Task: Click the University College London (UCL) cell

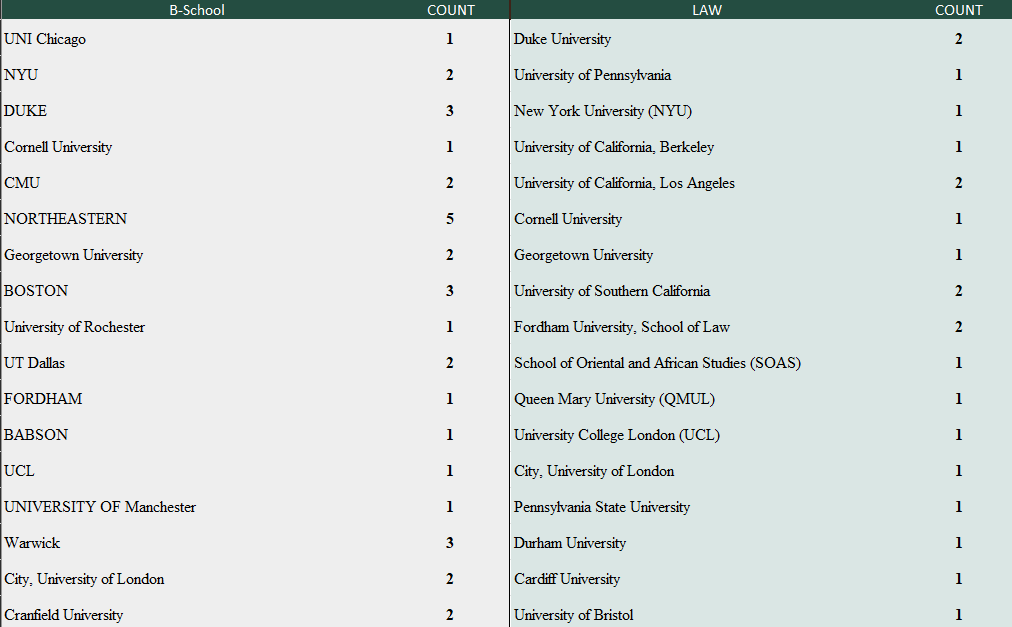Action: click(x=616, y=435)
